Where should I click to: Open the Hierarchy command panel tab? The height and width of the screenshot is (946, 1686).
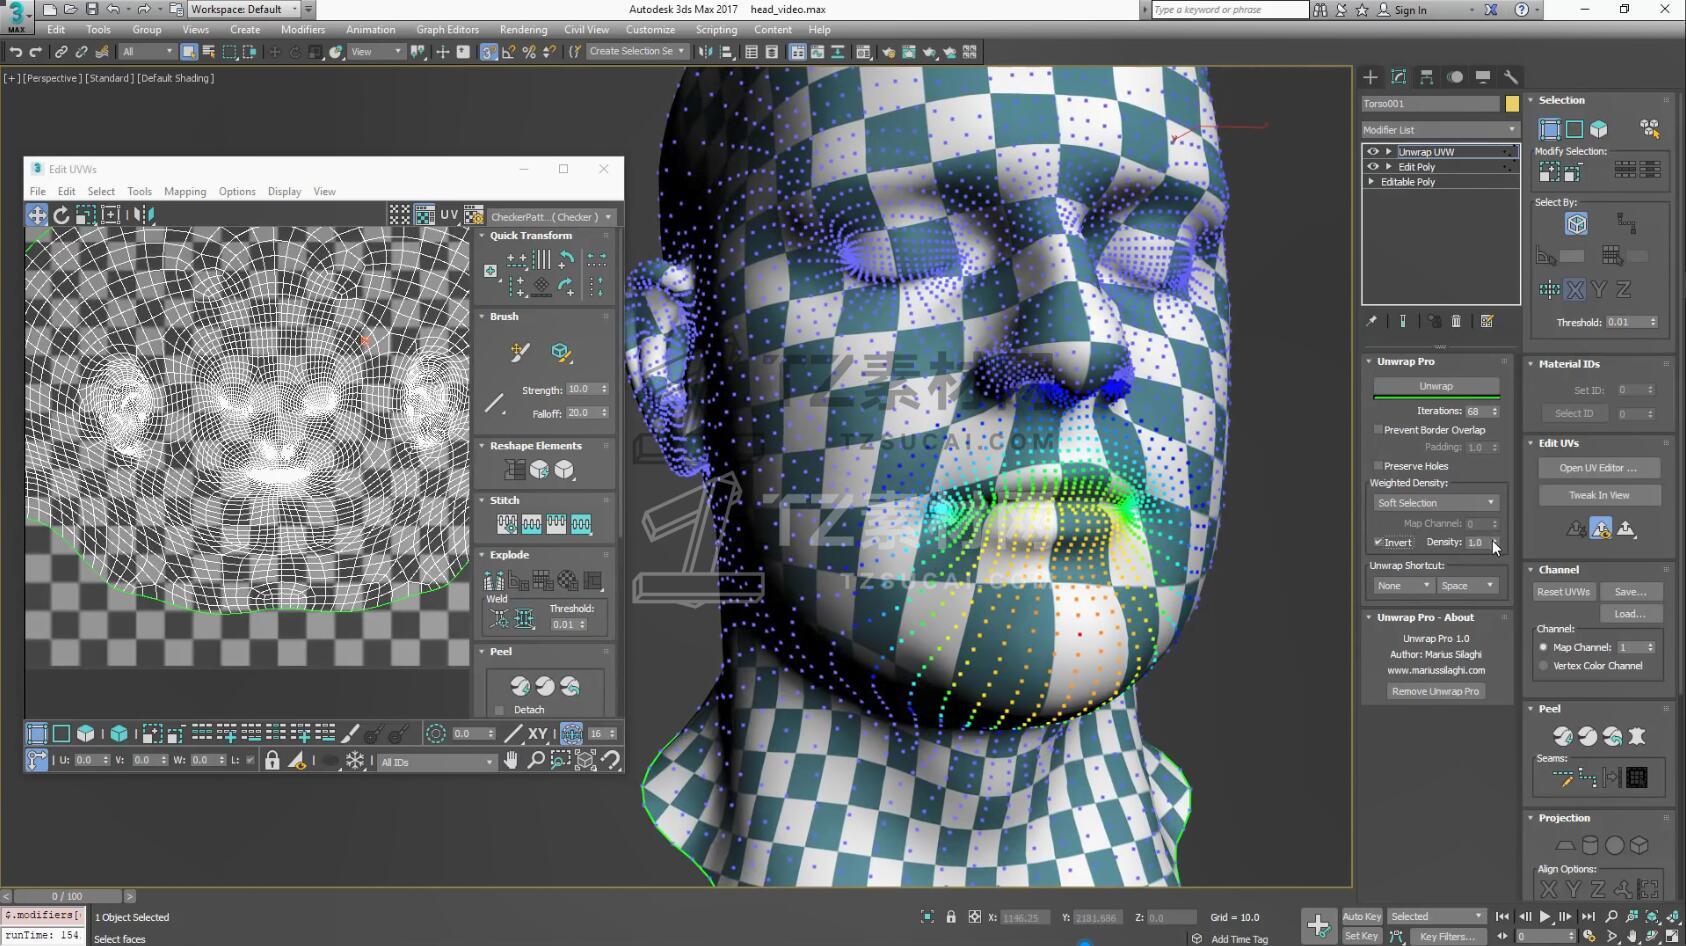[1427, 77]
